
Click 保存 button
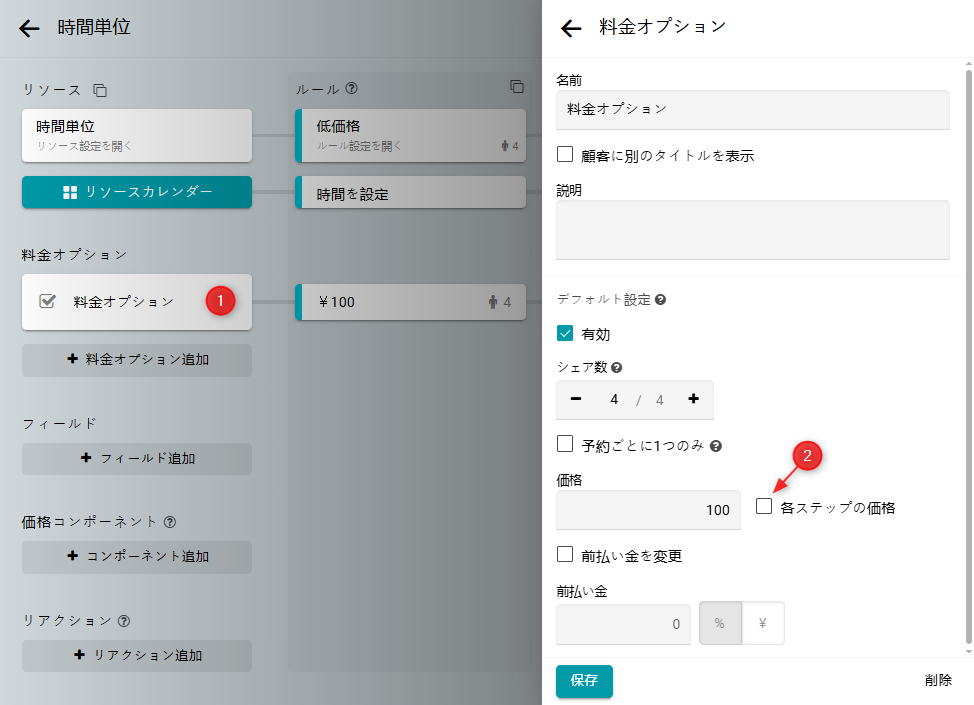click(584, 681)
